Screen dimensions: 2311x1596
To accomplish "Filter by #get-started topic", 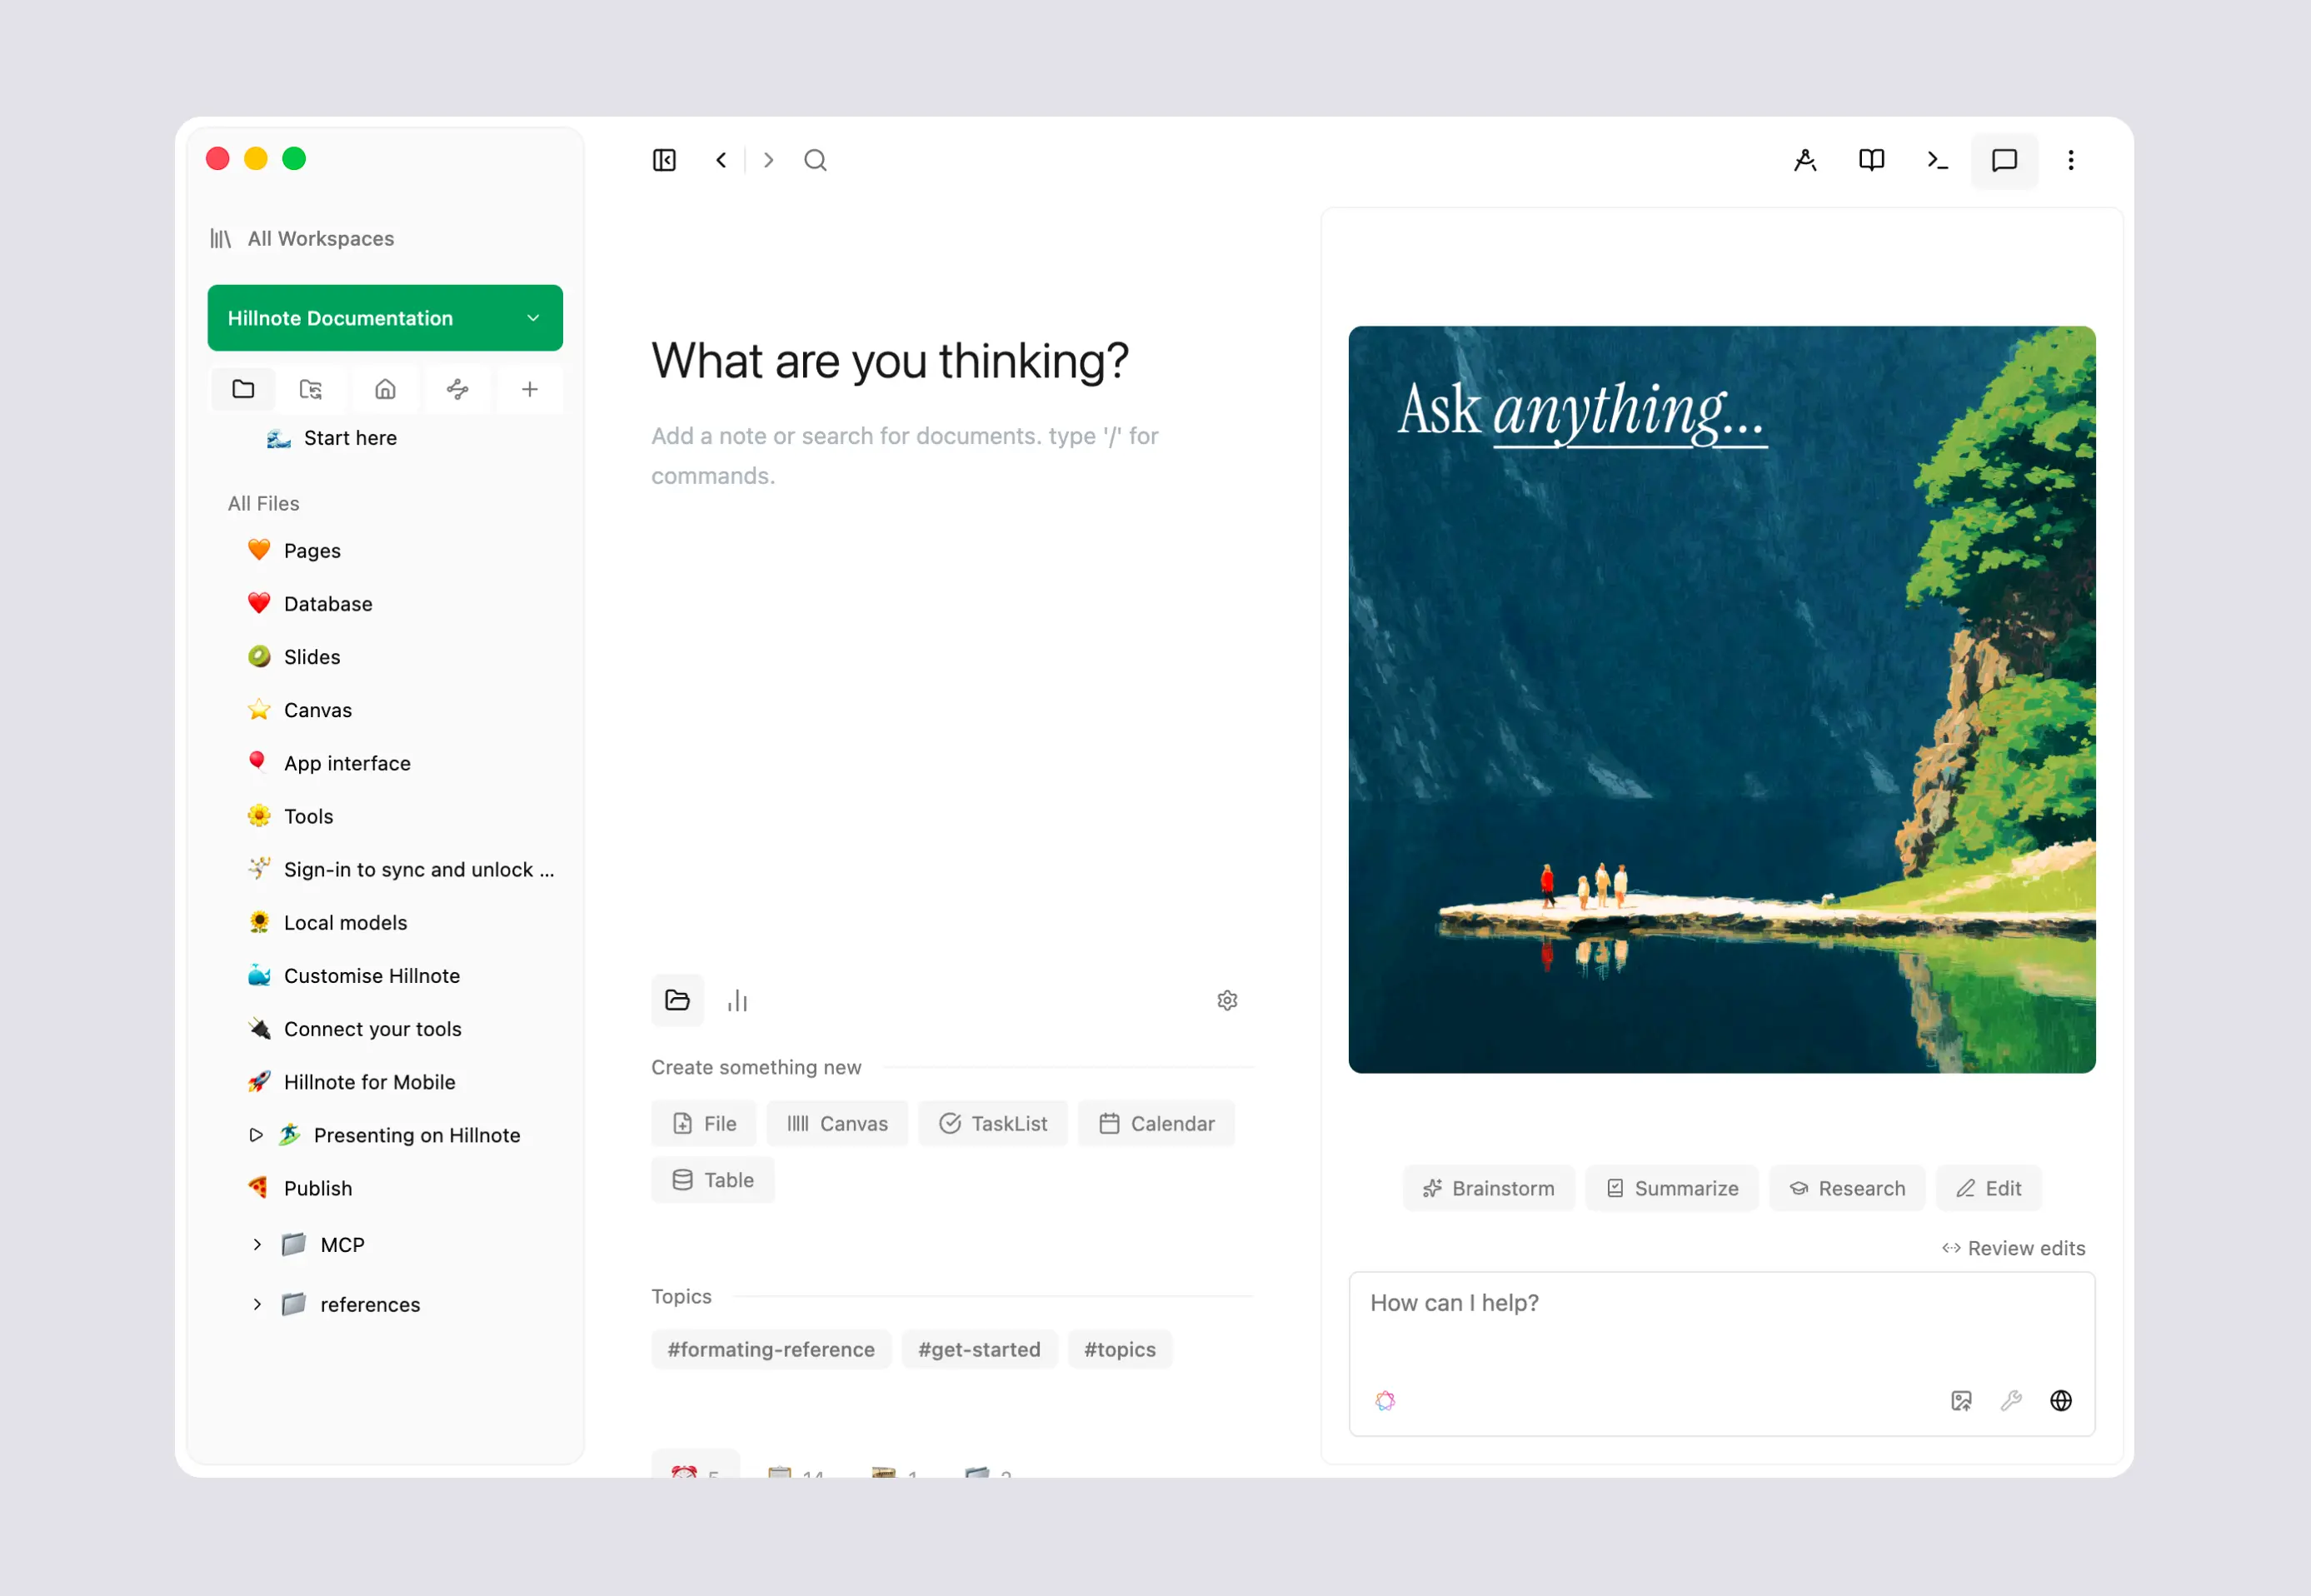I will [979, 1349].
